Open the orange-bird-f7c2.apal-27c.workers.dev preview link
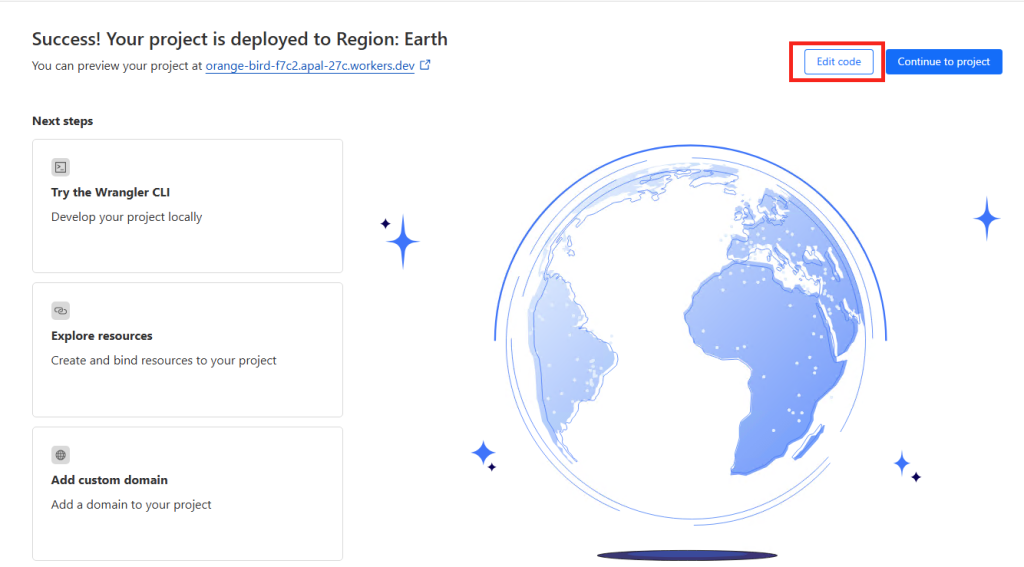The width and height of the screenshot is (1024, 567). coord(310,66)
